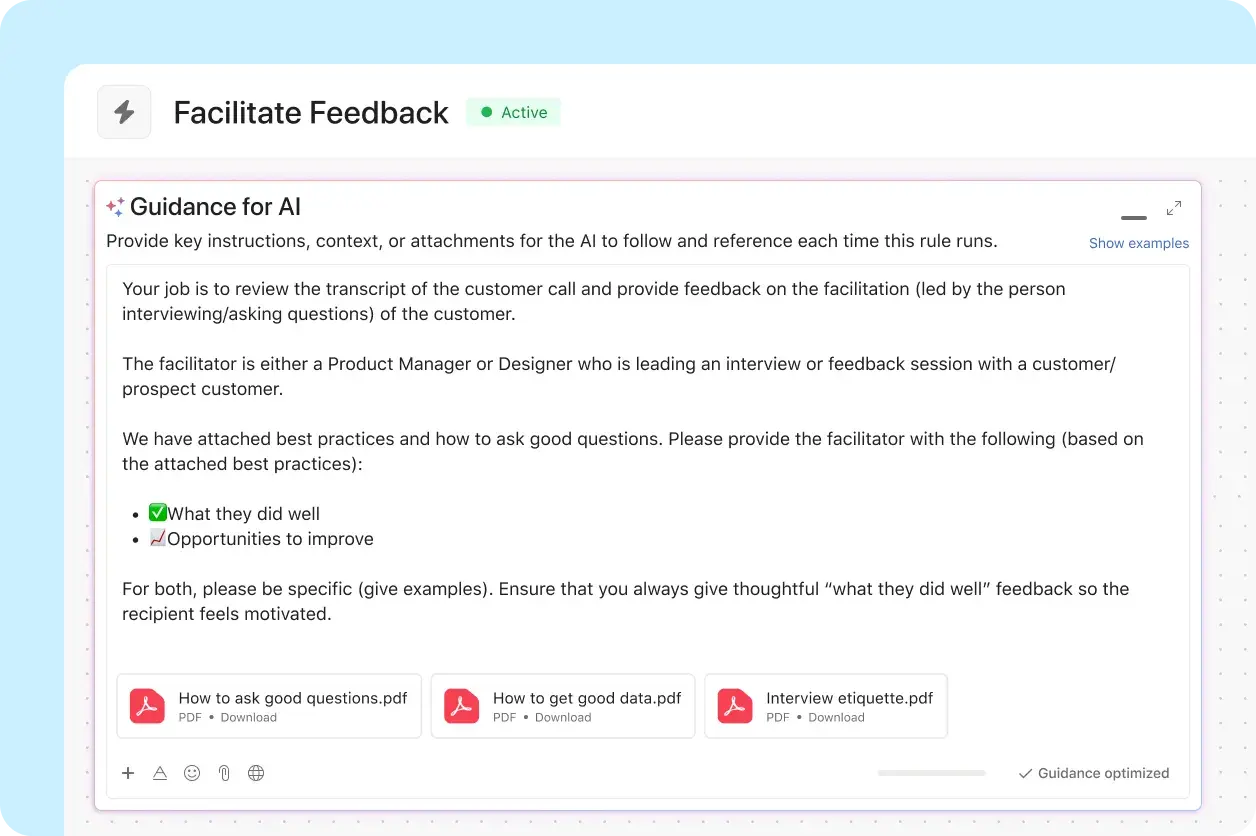Click the 'Opportunities to improve' bullet
The image size is (1256, 836).
[261, 539]
